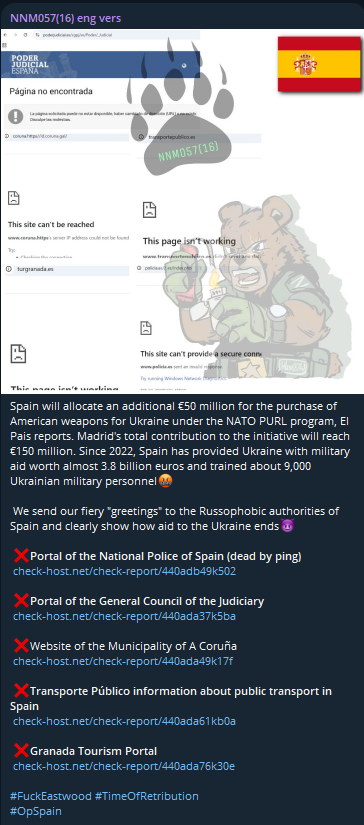The width and height of the screenshot is (364, 825).
Task: Open Granada Tourism report 440ada76k30e
Action: pyautogui.click(x=124, y=766)
